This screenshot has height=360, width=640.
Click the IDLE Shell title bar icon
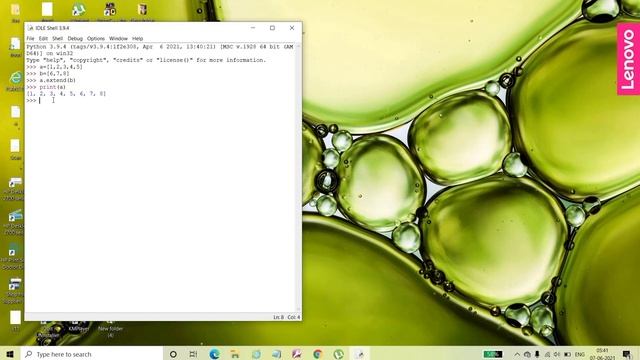point(30,28)
